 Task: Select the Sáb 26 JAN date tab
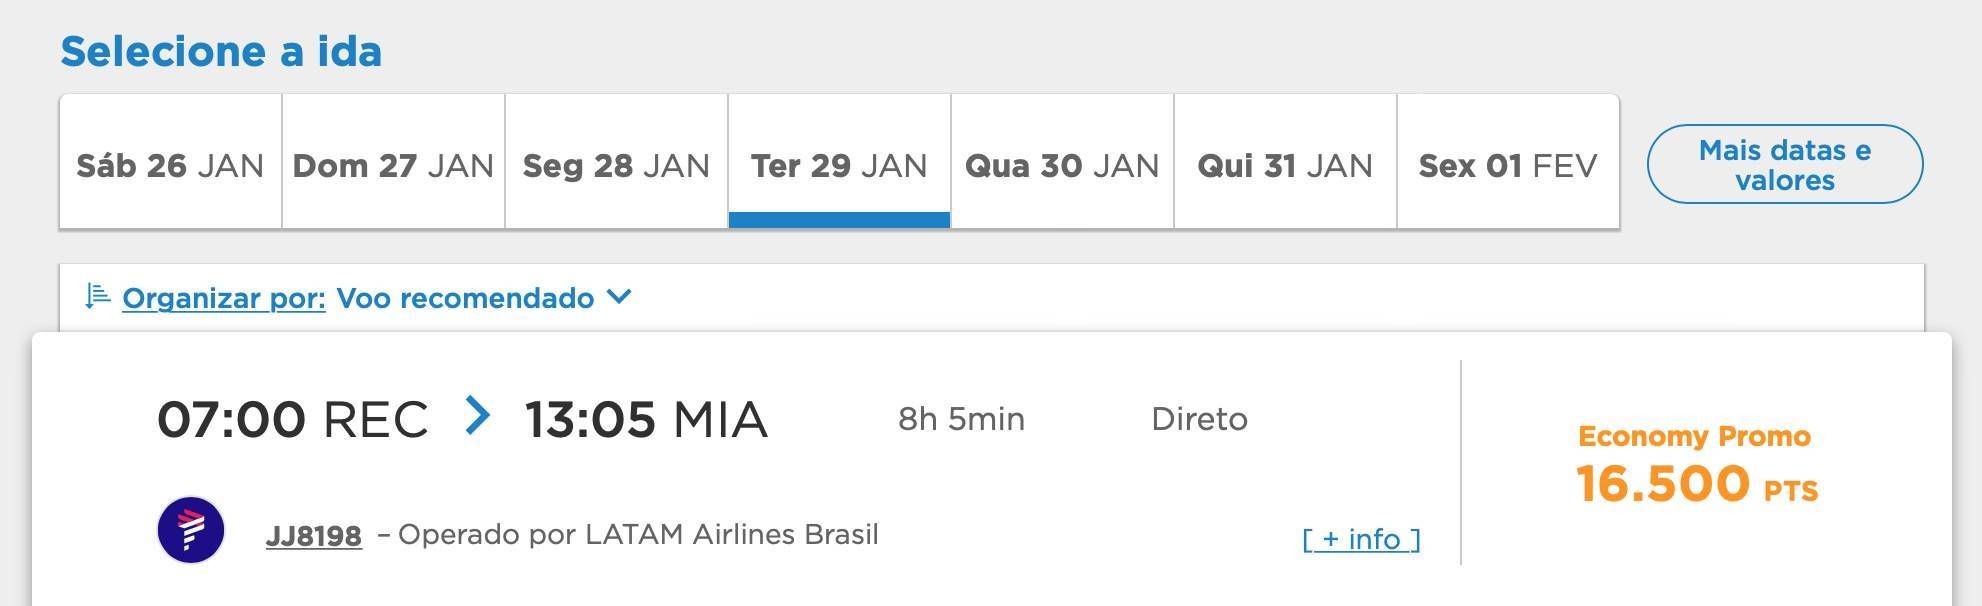pyautogui.click(x=171, y=162)
